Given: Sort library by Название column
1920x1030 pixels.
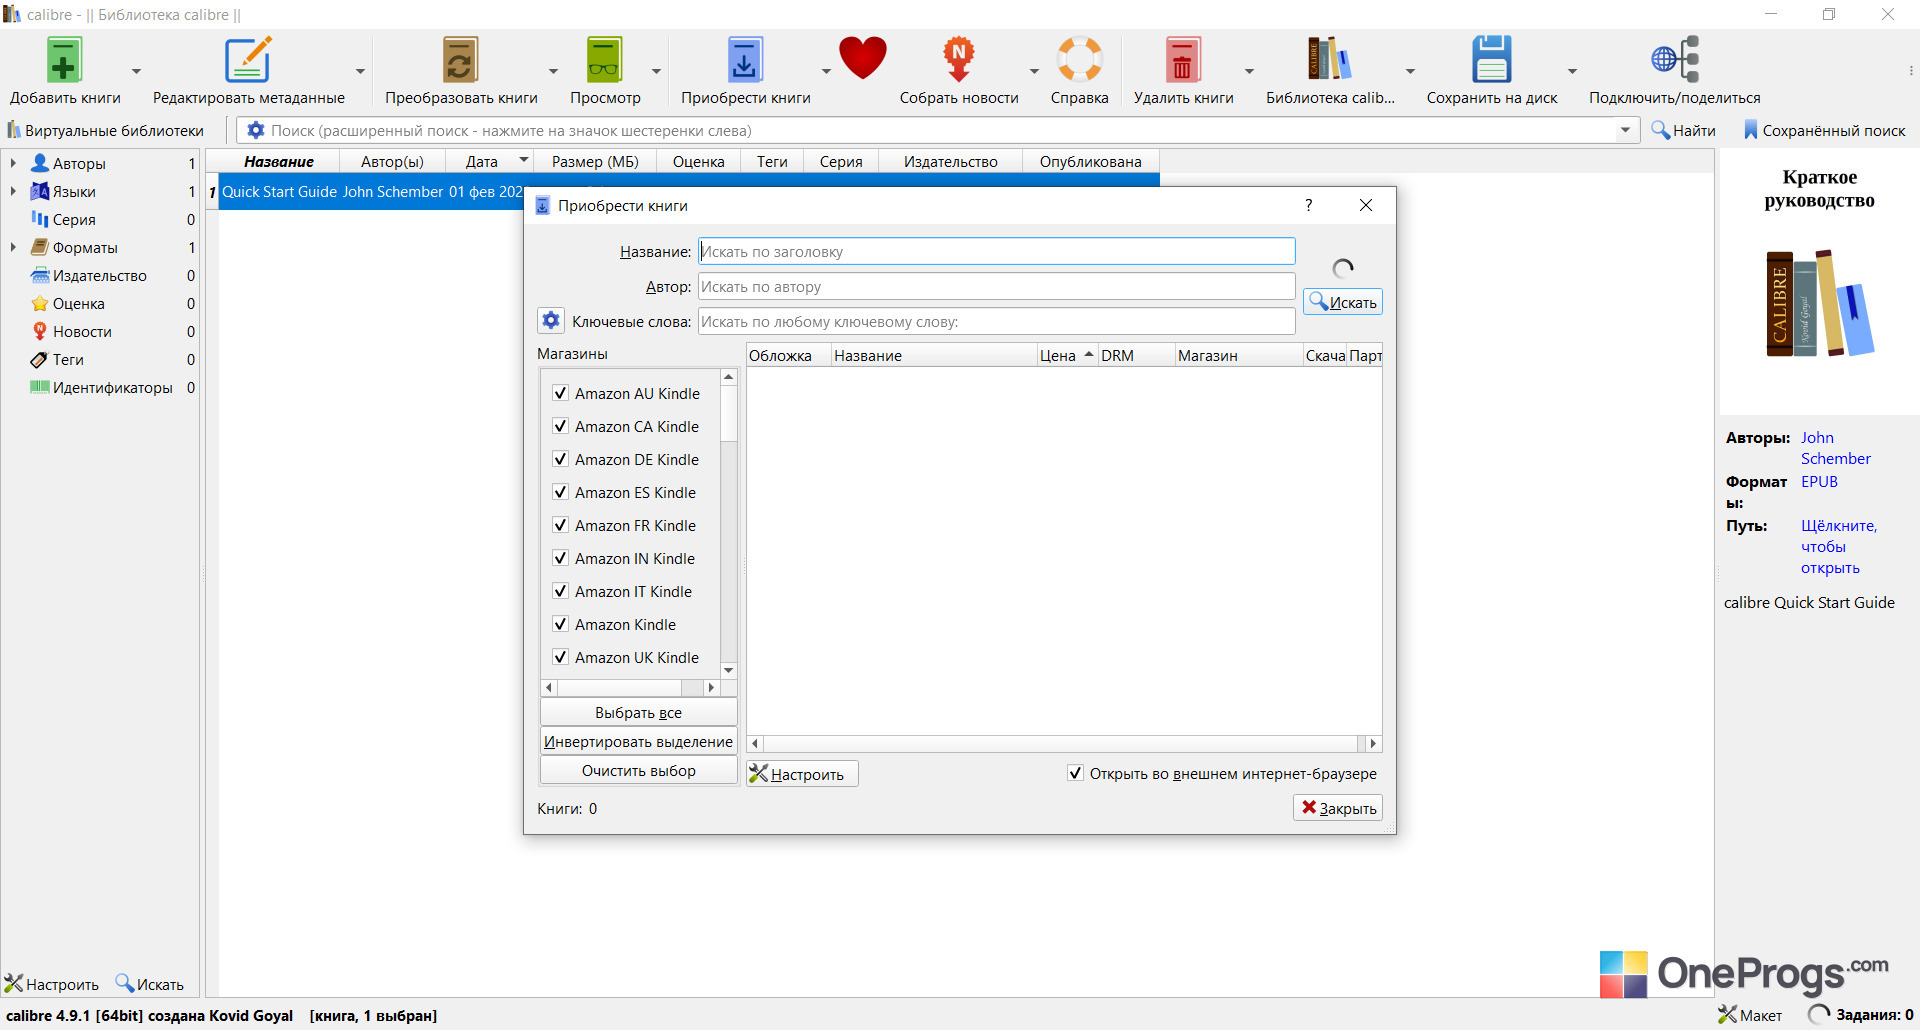Looking at the screenshot, I should 279,162.
